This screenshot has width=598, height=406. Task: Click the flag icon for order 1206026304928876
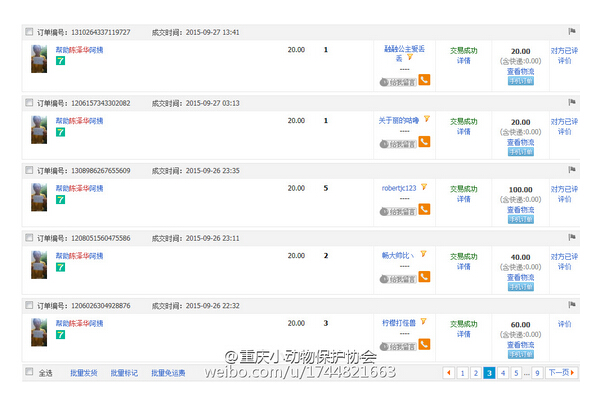pyautogui.click(x=572, y=305)
